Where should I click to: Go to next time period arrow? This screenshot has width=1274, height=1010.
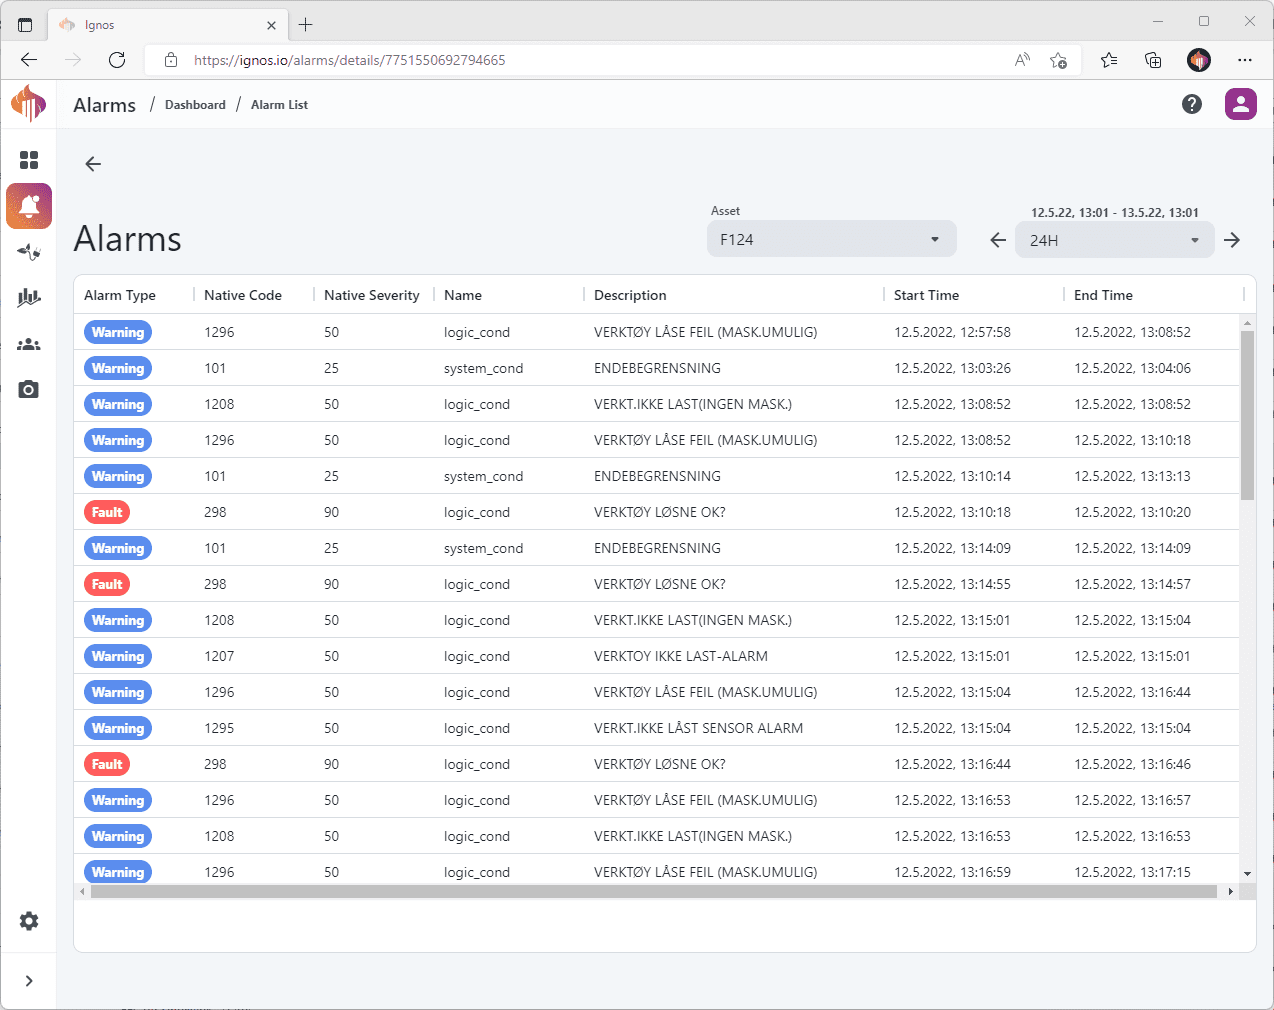(1232, 240)
